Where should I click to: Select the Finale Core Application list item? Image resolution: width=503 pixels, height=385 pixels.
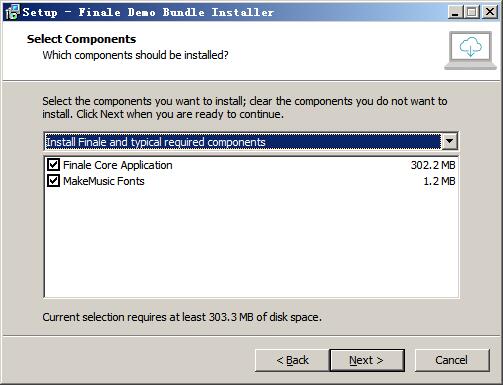[118, 165]
